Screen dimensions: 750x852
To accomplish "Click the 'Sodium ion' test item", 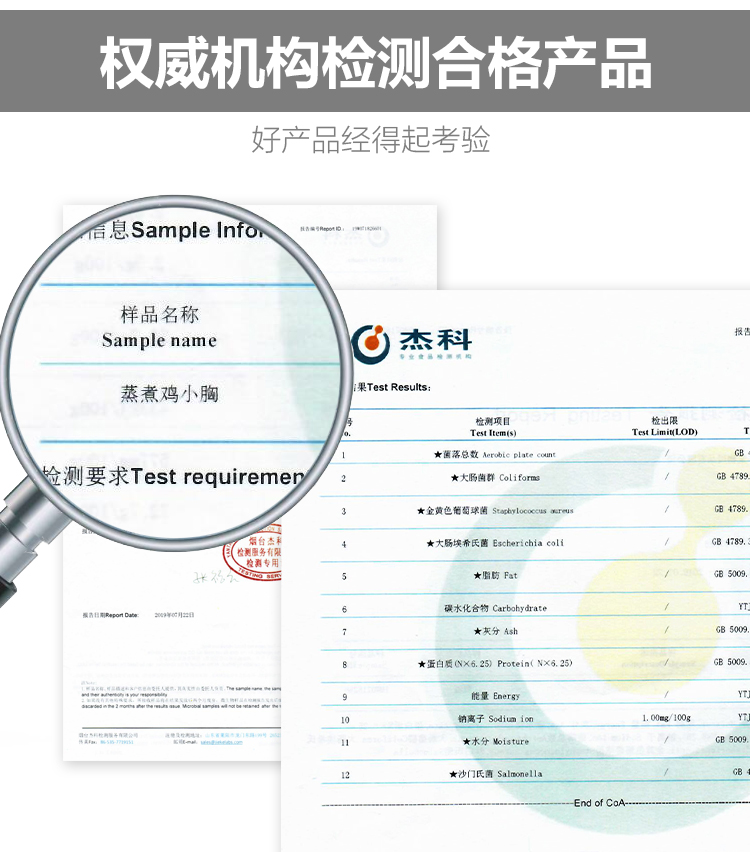I will [x=495, y=719].
